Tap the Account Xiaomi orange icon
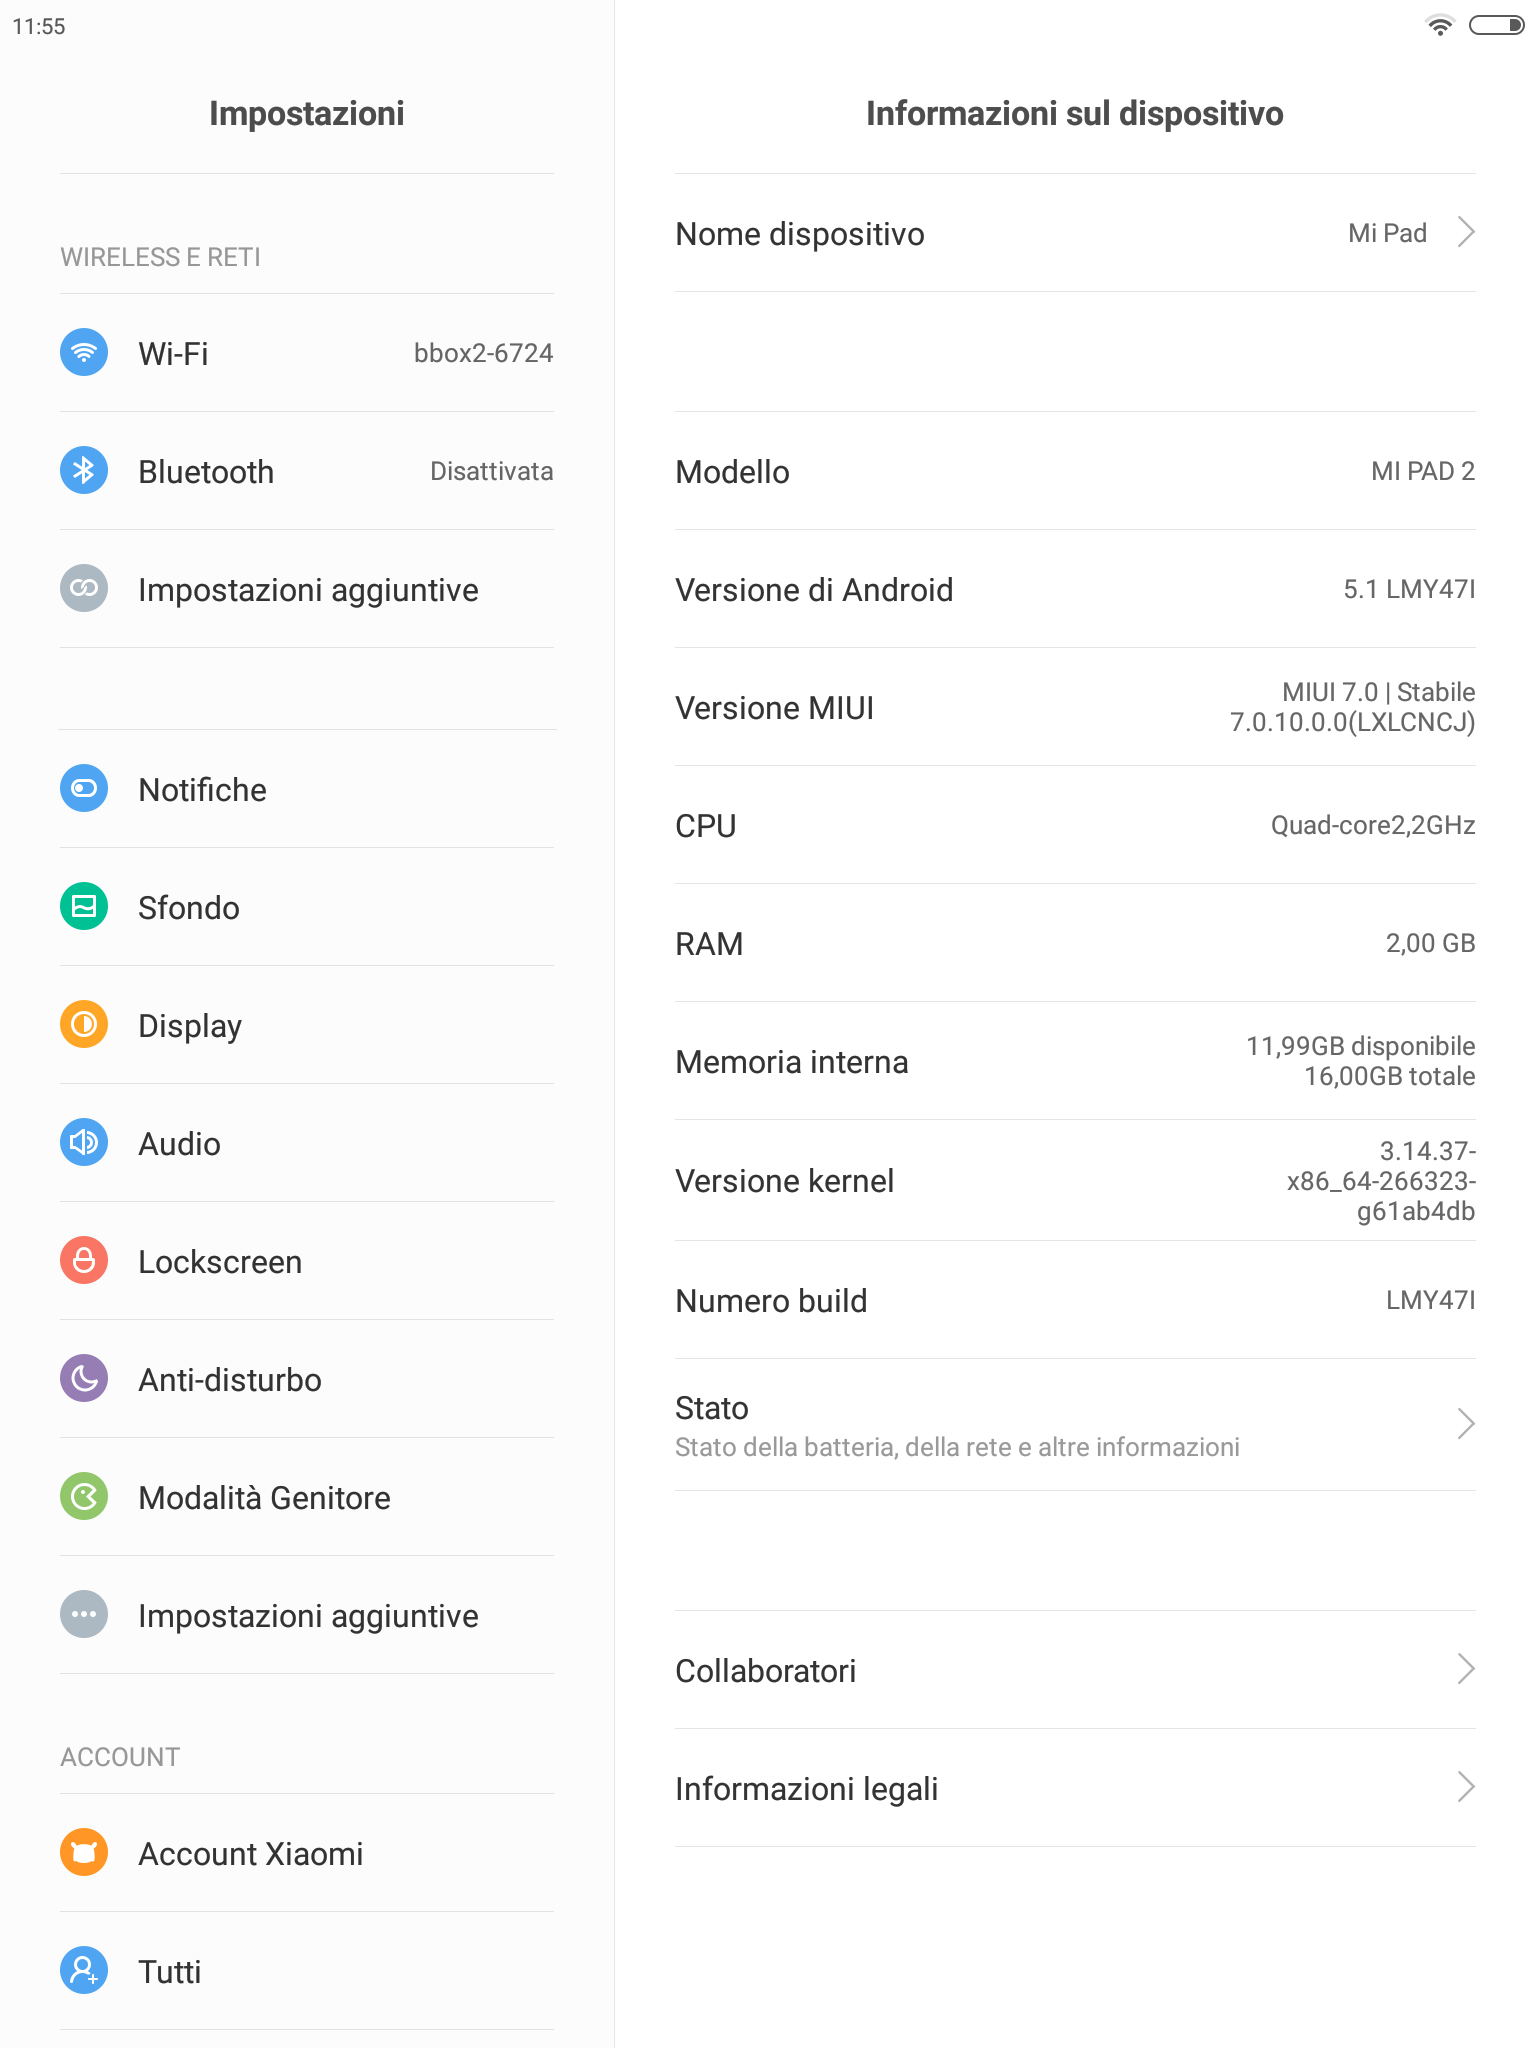 click(x=84, y=1852)
